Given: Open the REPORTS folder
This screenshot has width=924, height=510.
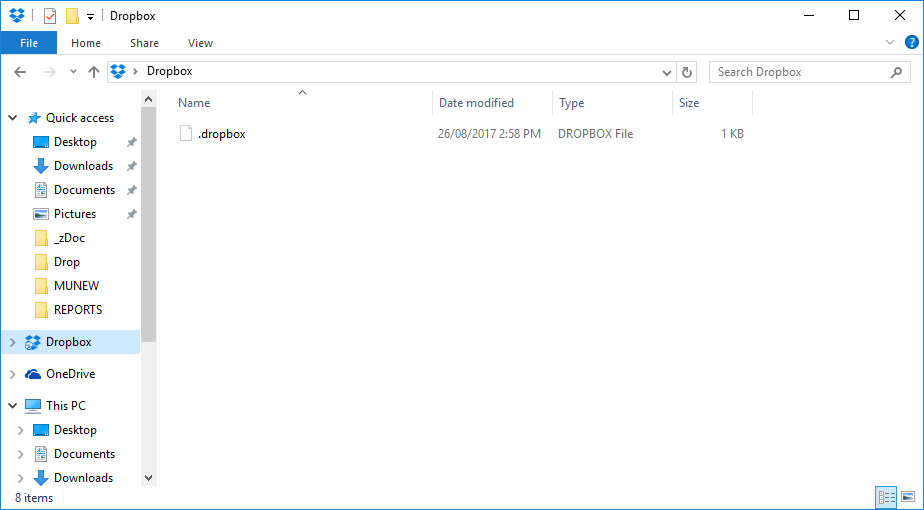Looking at the screenshot, I should point(78,310).
